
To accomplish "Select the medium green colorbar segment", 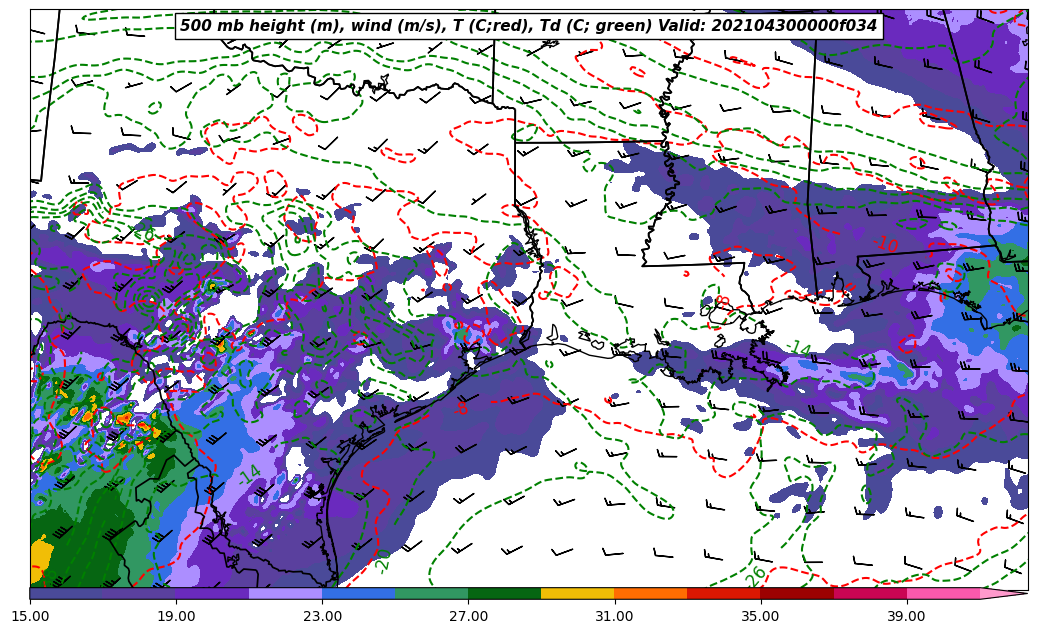I will 431,593.
